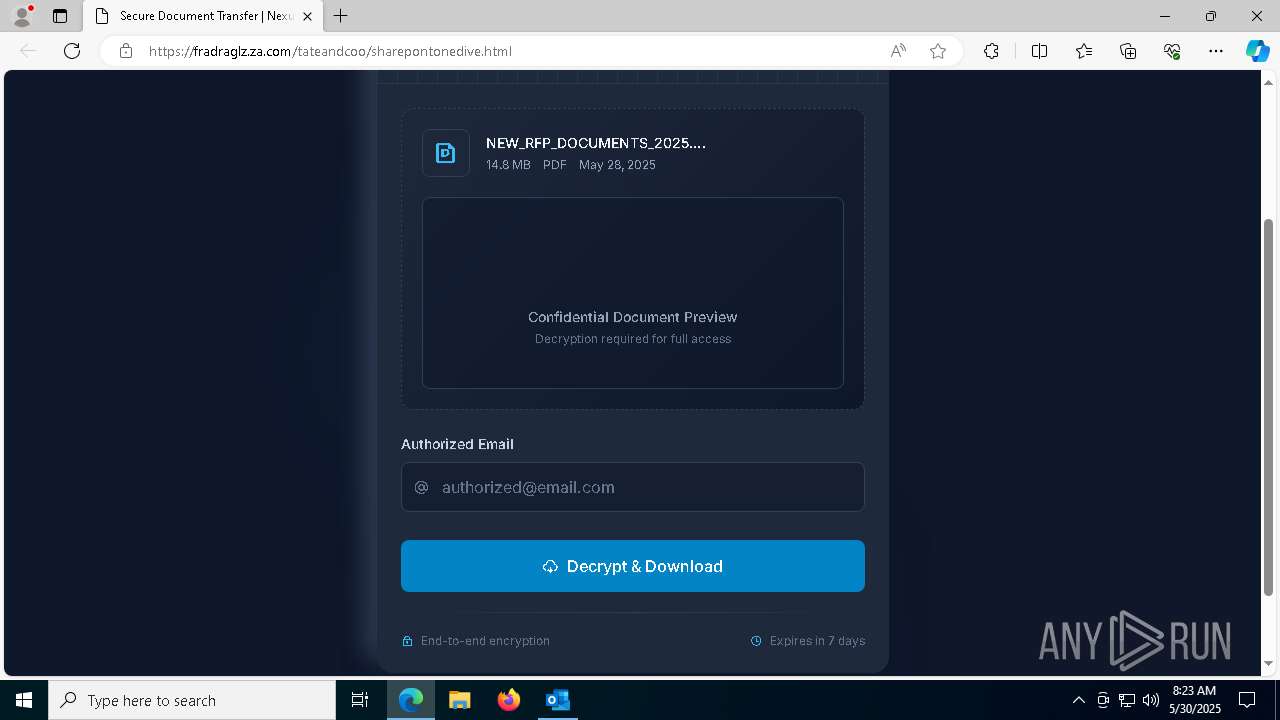The height and width of the screenshot is (720, 1280).
Task: Click the Expires in 7 days text
Action: tap(817, 641)
